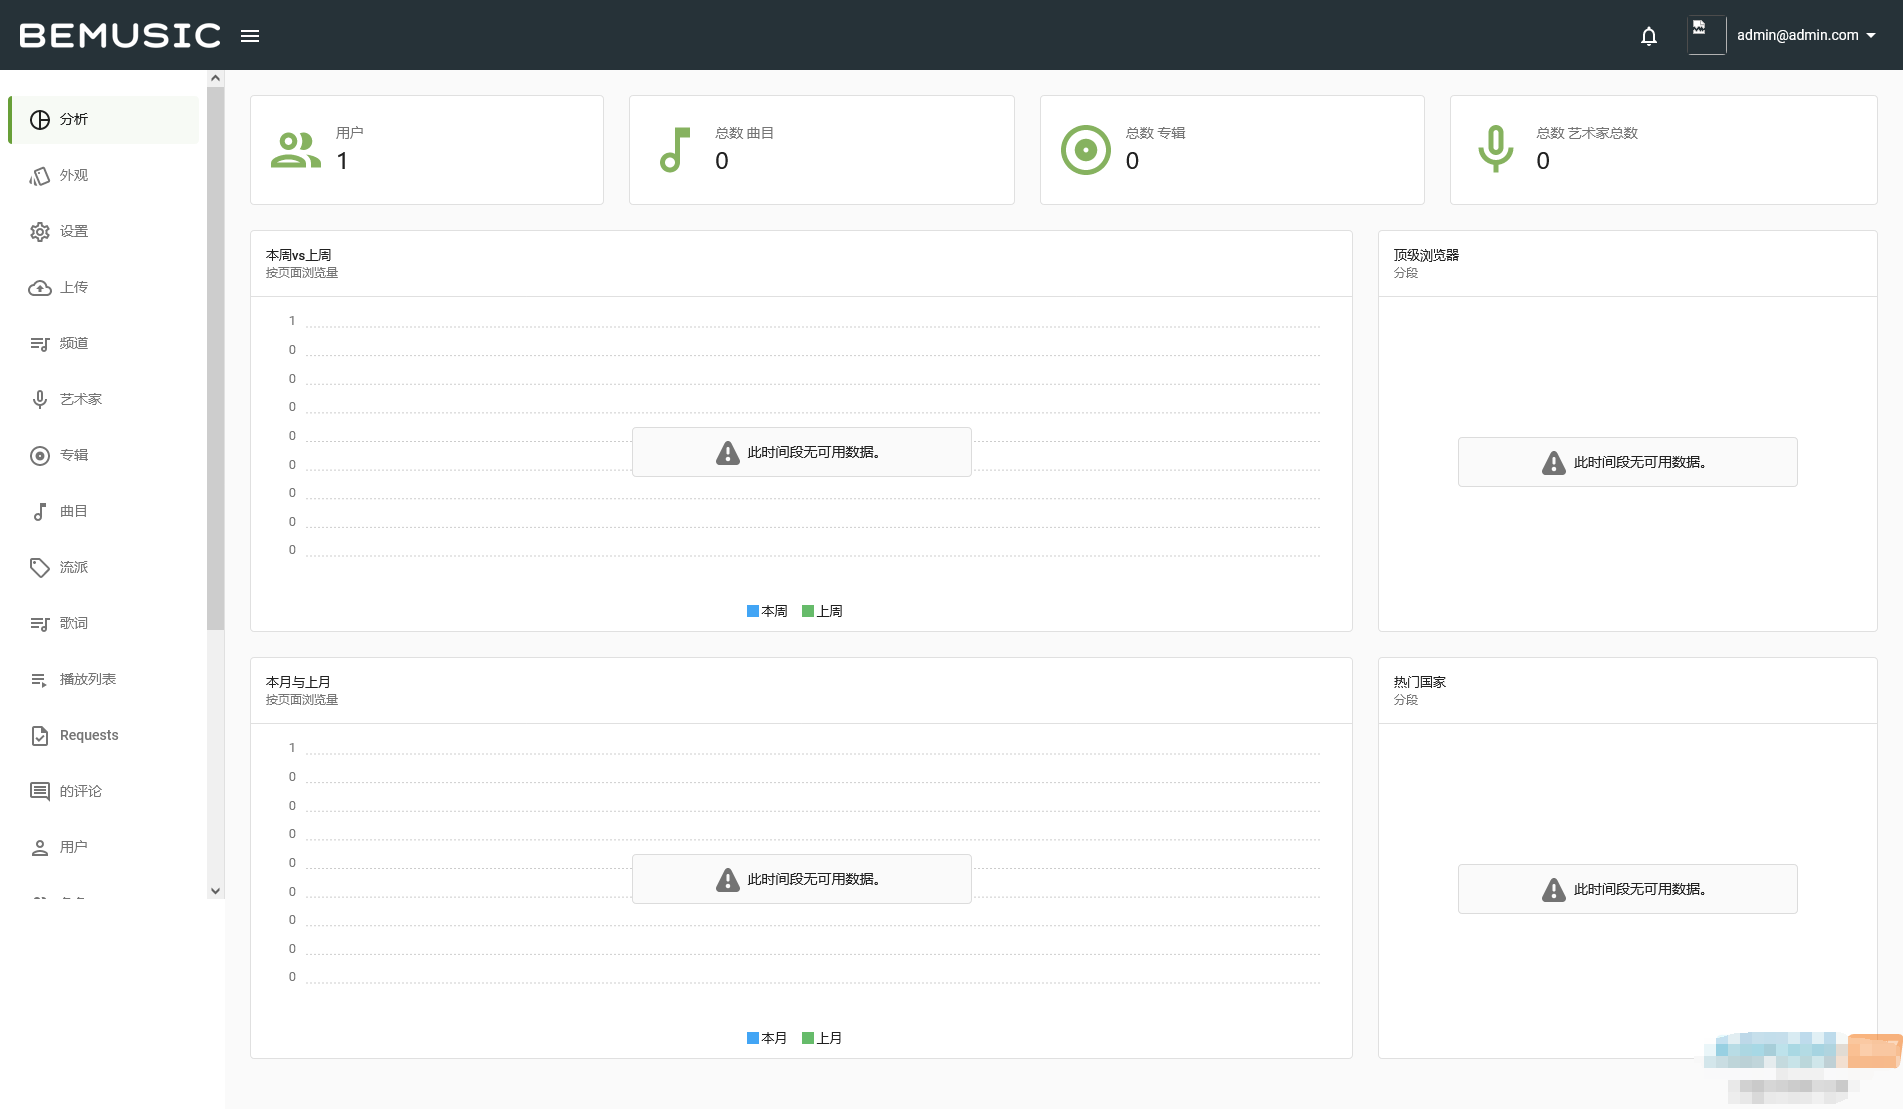Select the 艺术家 microphone icon in sidebar
Image resolution: width=1903 pixels, height=1109 pixels.
point(40,400)
